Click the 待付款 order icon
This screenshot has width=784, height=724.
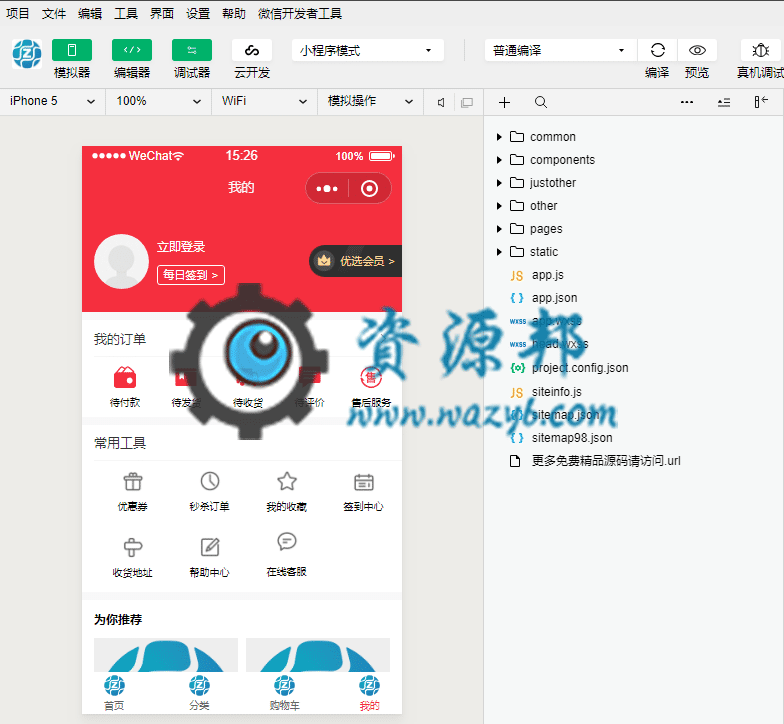[125, 378]
